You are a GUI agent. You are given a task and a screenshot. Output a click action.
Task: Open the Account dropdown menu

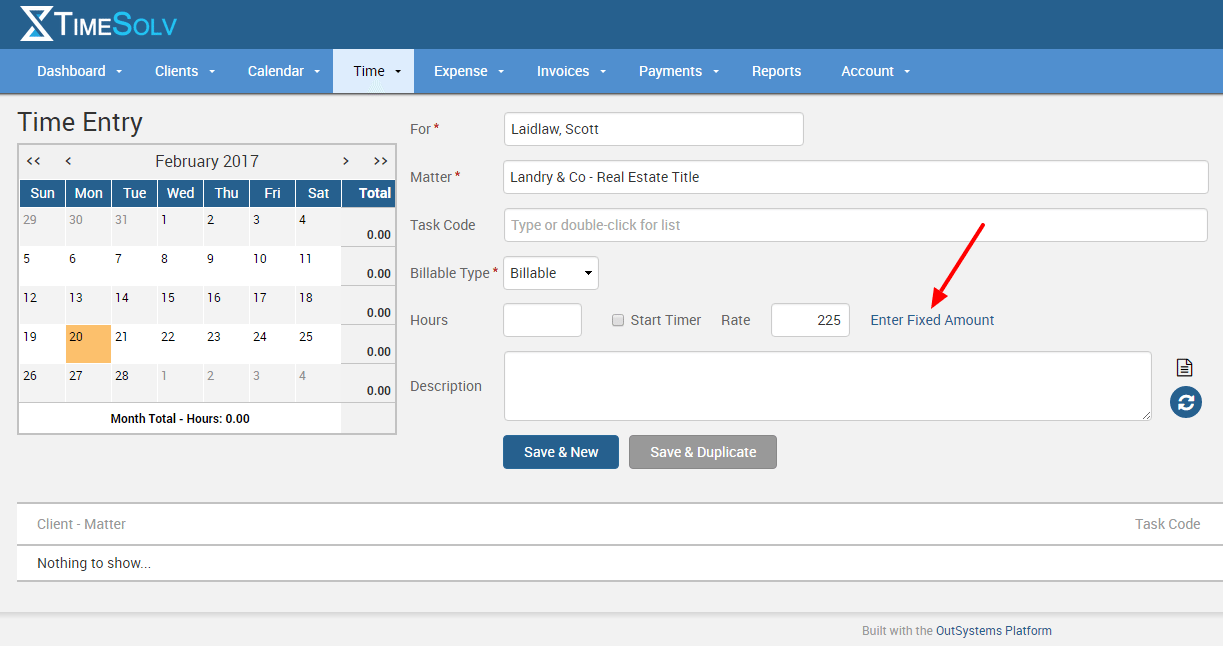coord(868,71)
